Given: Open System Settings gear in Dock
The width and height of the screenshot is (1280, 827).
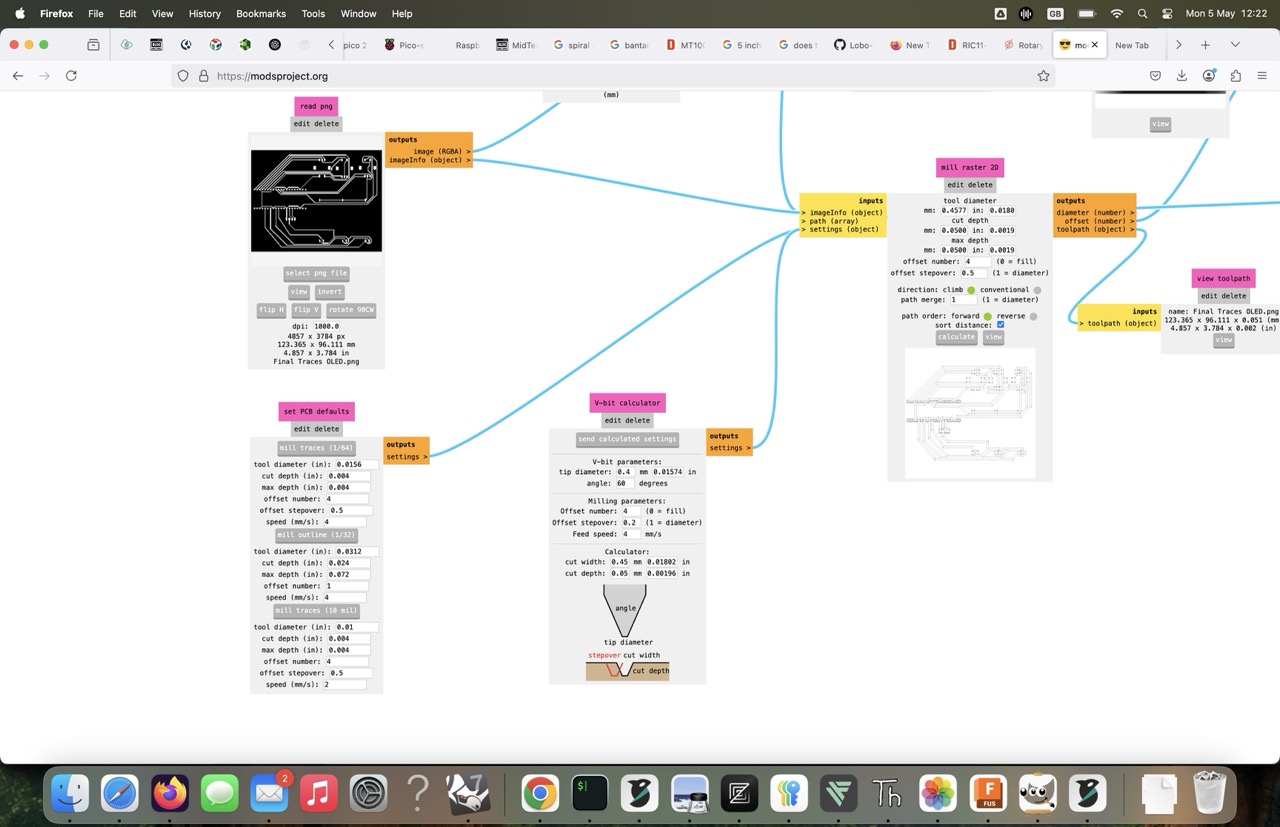Looking at the screenshot, I should 368,794.
